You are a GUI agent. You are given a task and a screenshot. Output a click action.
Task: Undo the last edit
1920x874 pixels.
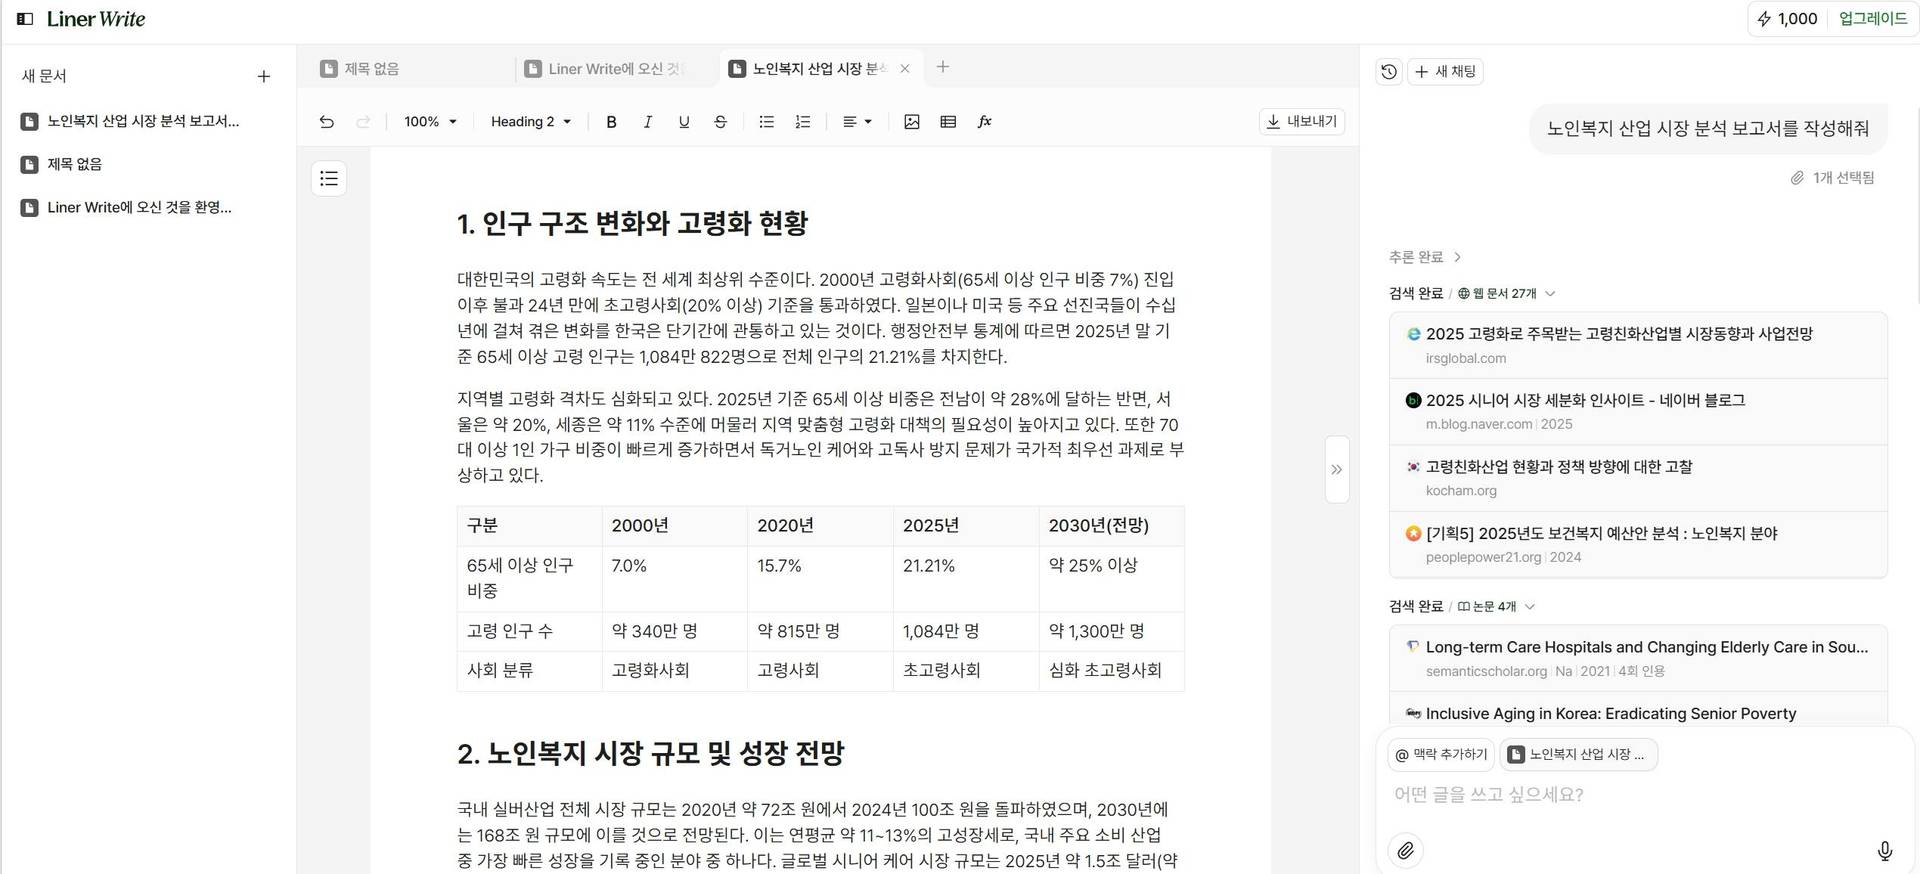pos(327,122)
